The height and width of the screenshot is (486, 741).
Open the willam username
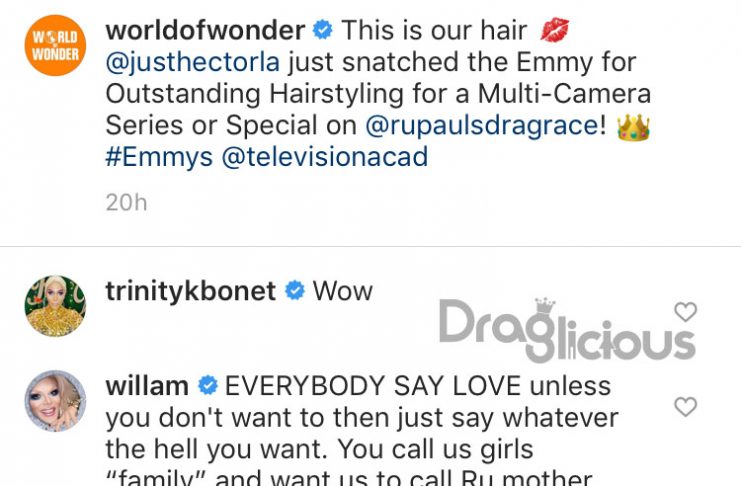[147, 386]
